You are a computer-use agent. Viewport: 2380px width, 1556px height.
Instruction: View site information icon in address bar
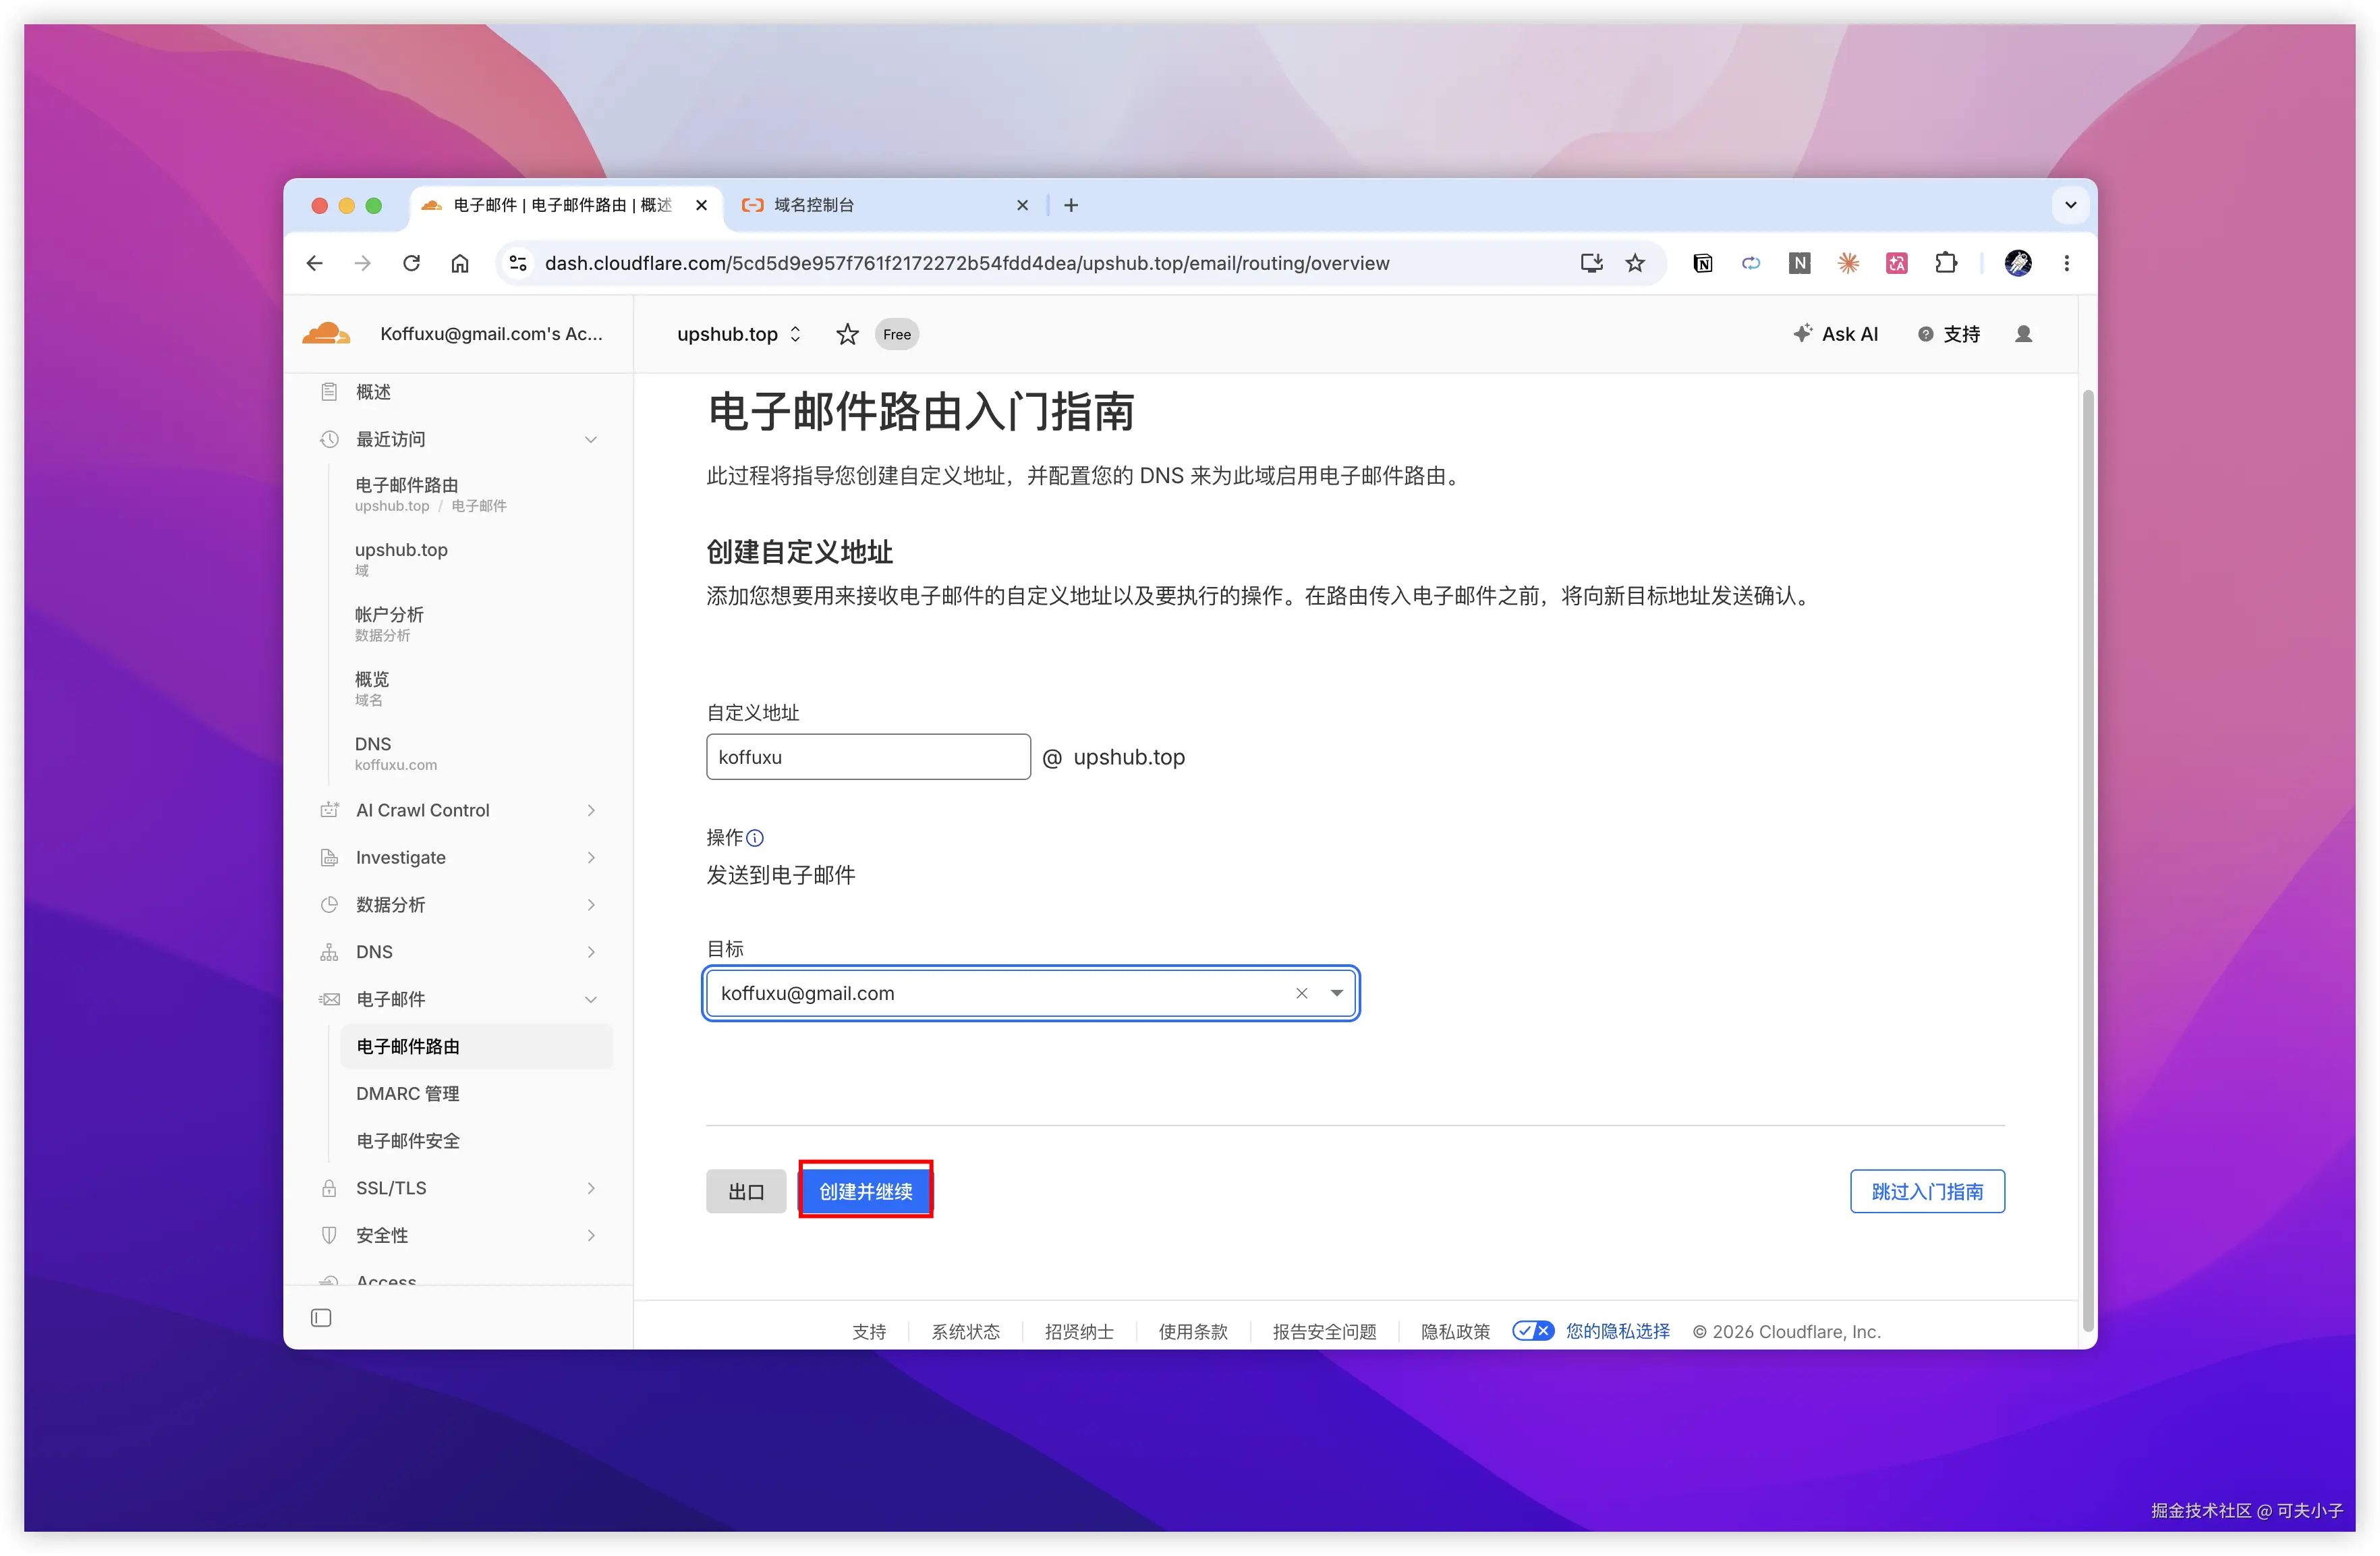518,263
